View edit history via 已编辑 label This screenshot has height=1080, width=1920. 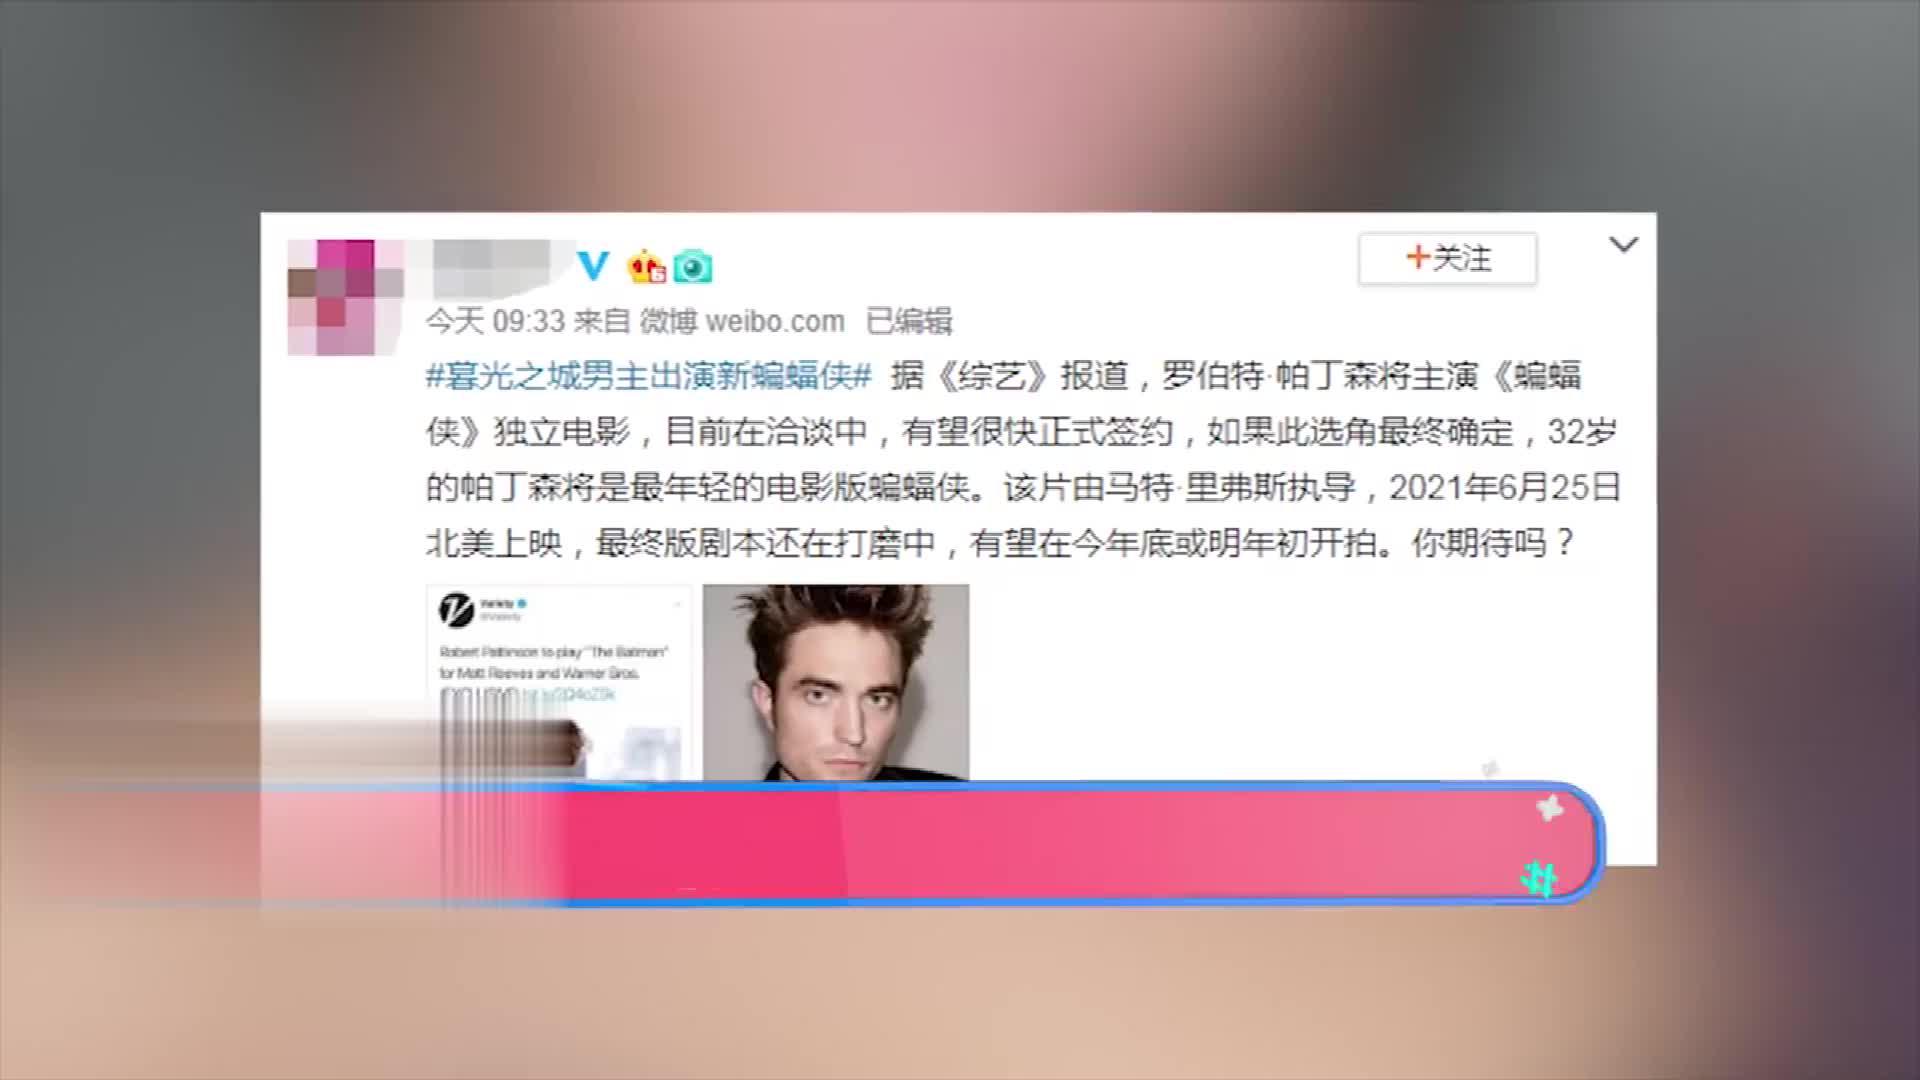tap(909, 321)
